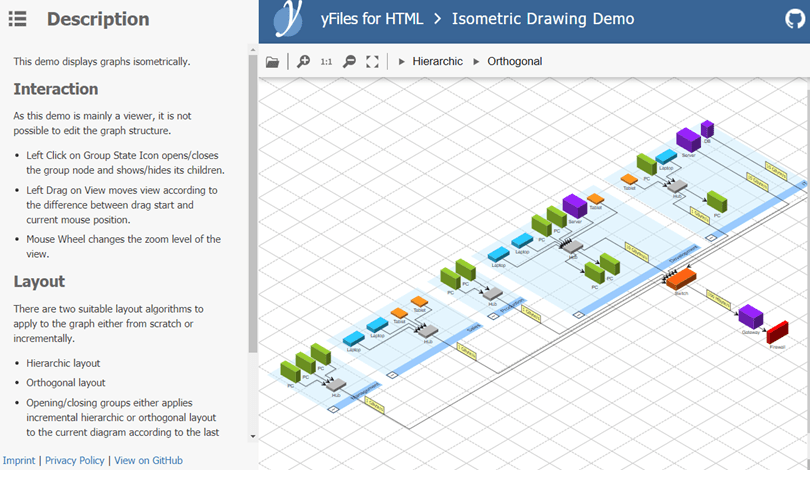Reset zoom to 1:1
This screenshot has width=810, height=479.
[326, 62]
